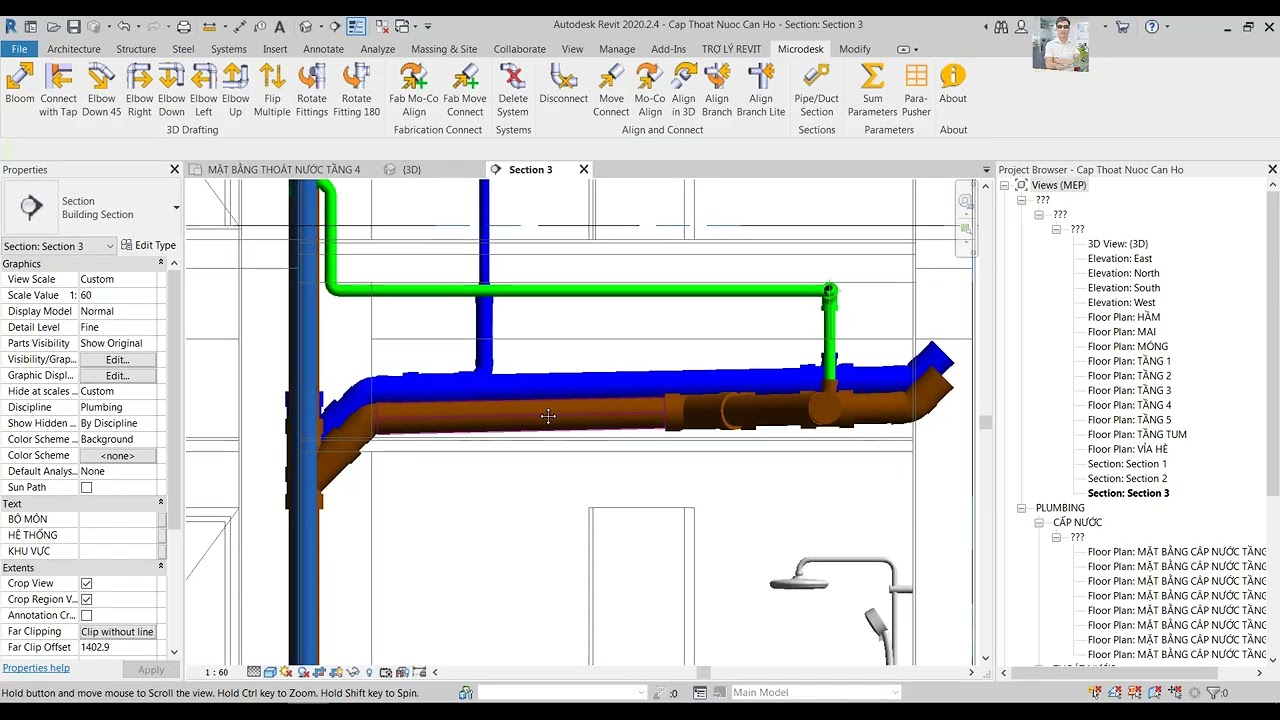
Task: Select the Elbow Right tool
Action: click(x=139, y=90)
